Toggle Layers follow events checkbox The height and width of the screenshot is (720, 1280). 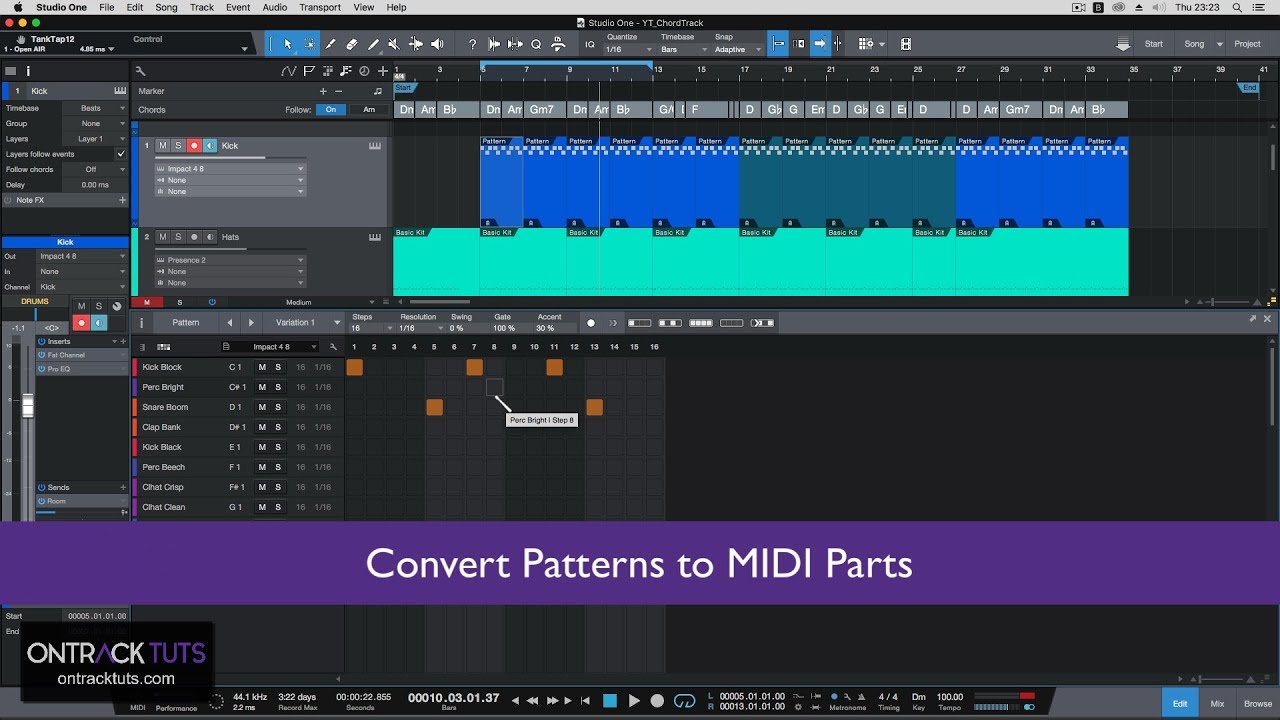tap(121, 154)
